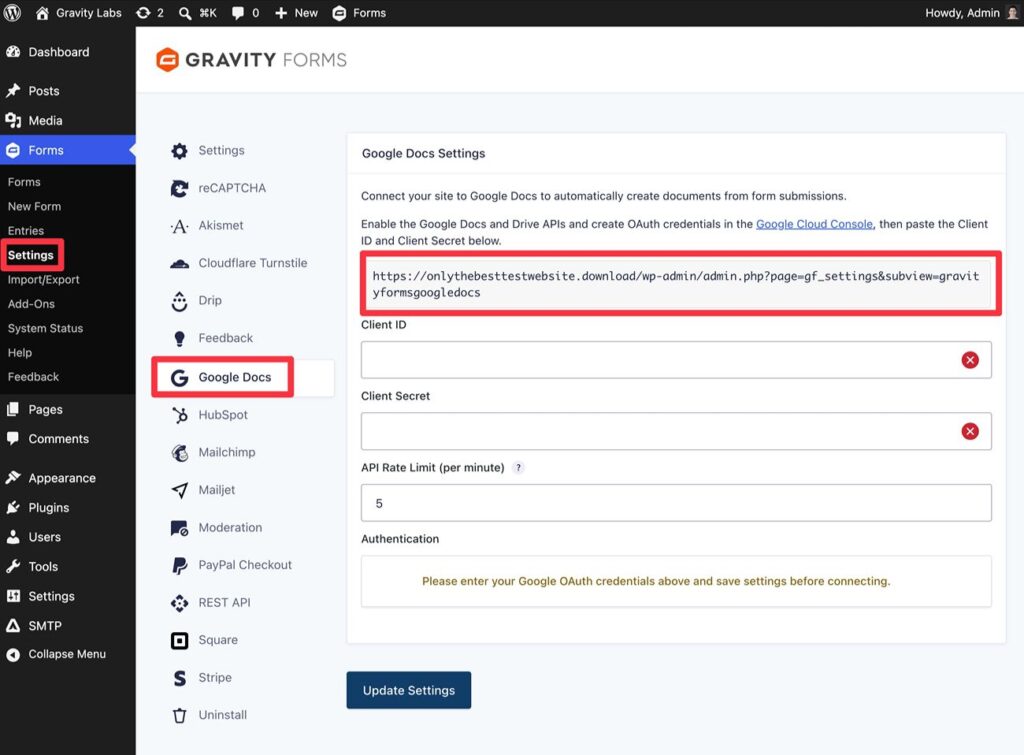
Task: Open WordPress Settings menu in sidebar
Action: pos(68,596)
